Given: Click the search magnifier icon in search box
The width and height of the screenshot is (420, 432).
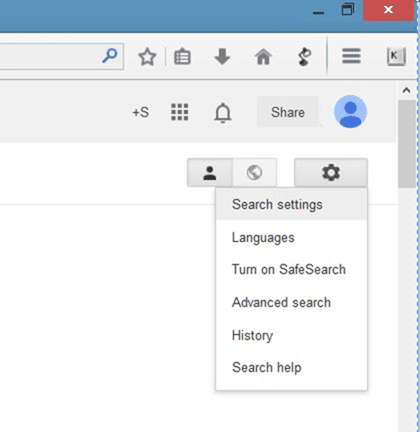Looking at the screenshot, I should [110, 55].
